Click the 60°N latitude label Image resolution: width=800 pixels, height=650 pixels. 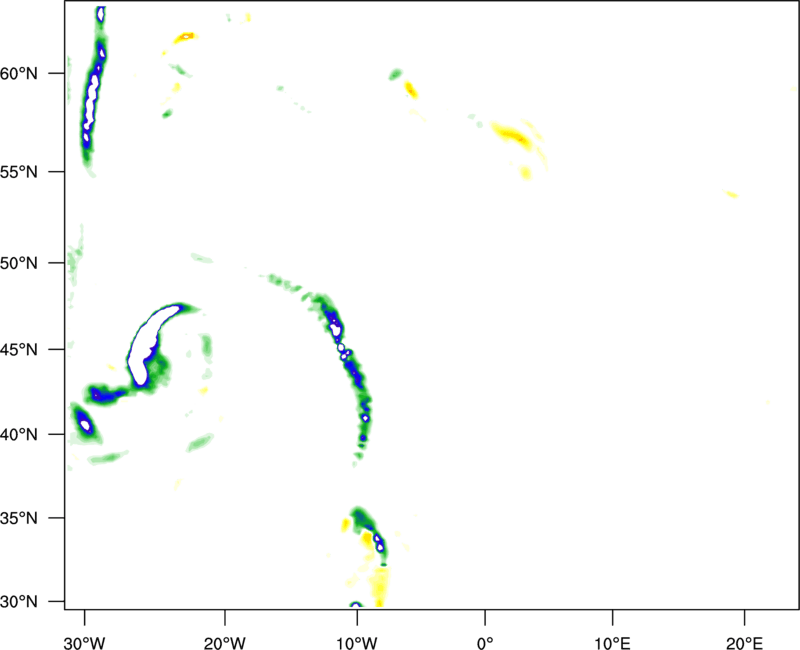pos(19,73)
